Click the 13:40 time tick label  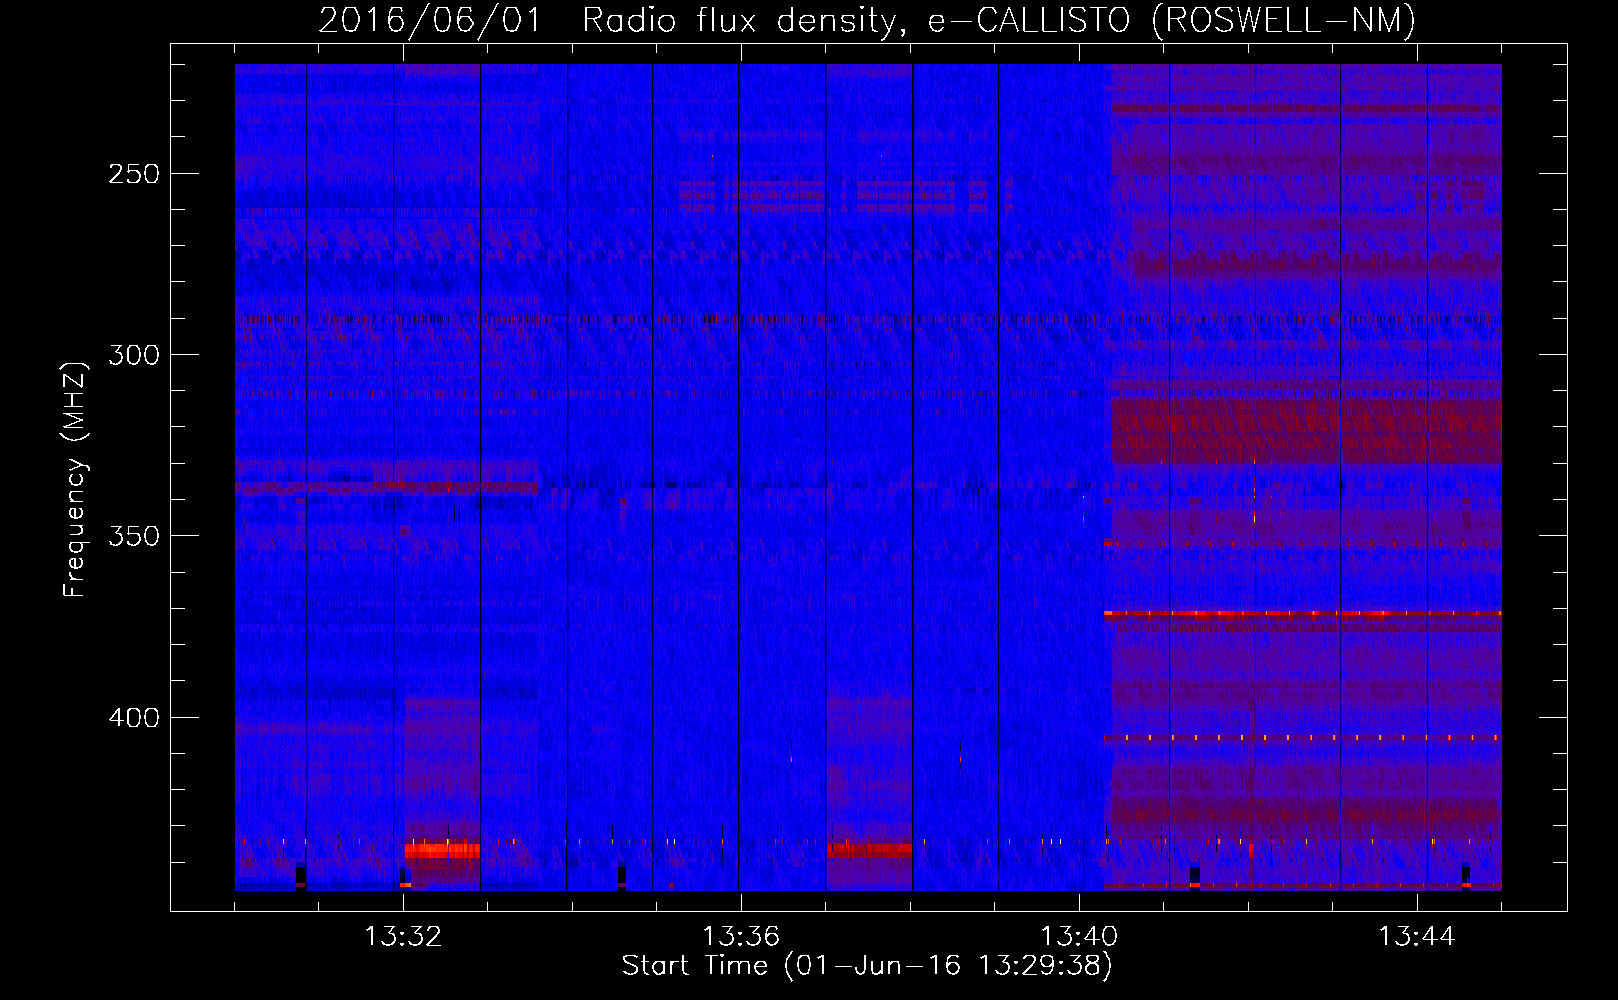coord(1079,937)
